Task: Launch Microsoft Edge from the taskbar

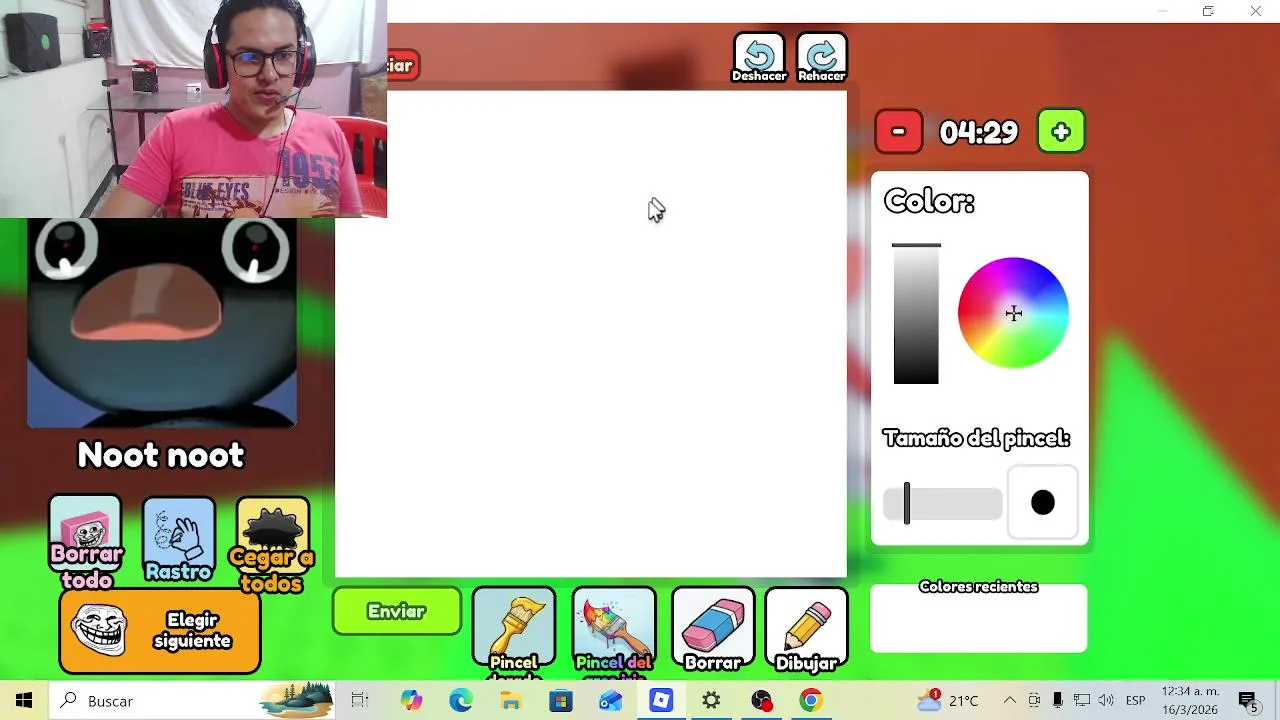Action: 461,701
